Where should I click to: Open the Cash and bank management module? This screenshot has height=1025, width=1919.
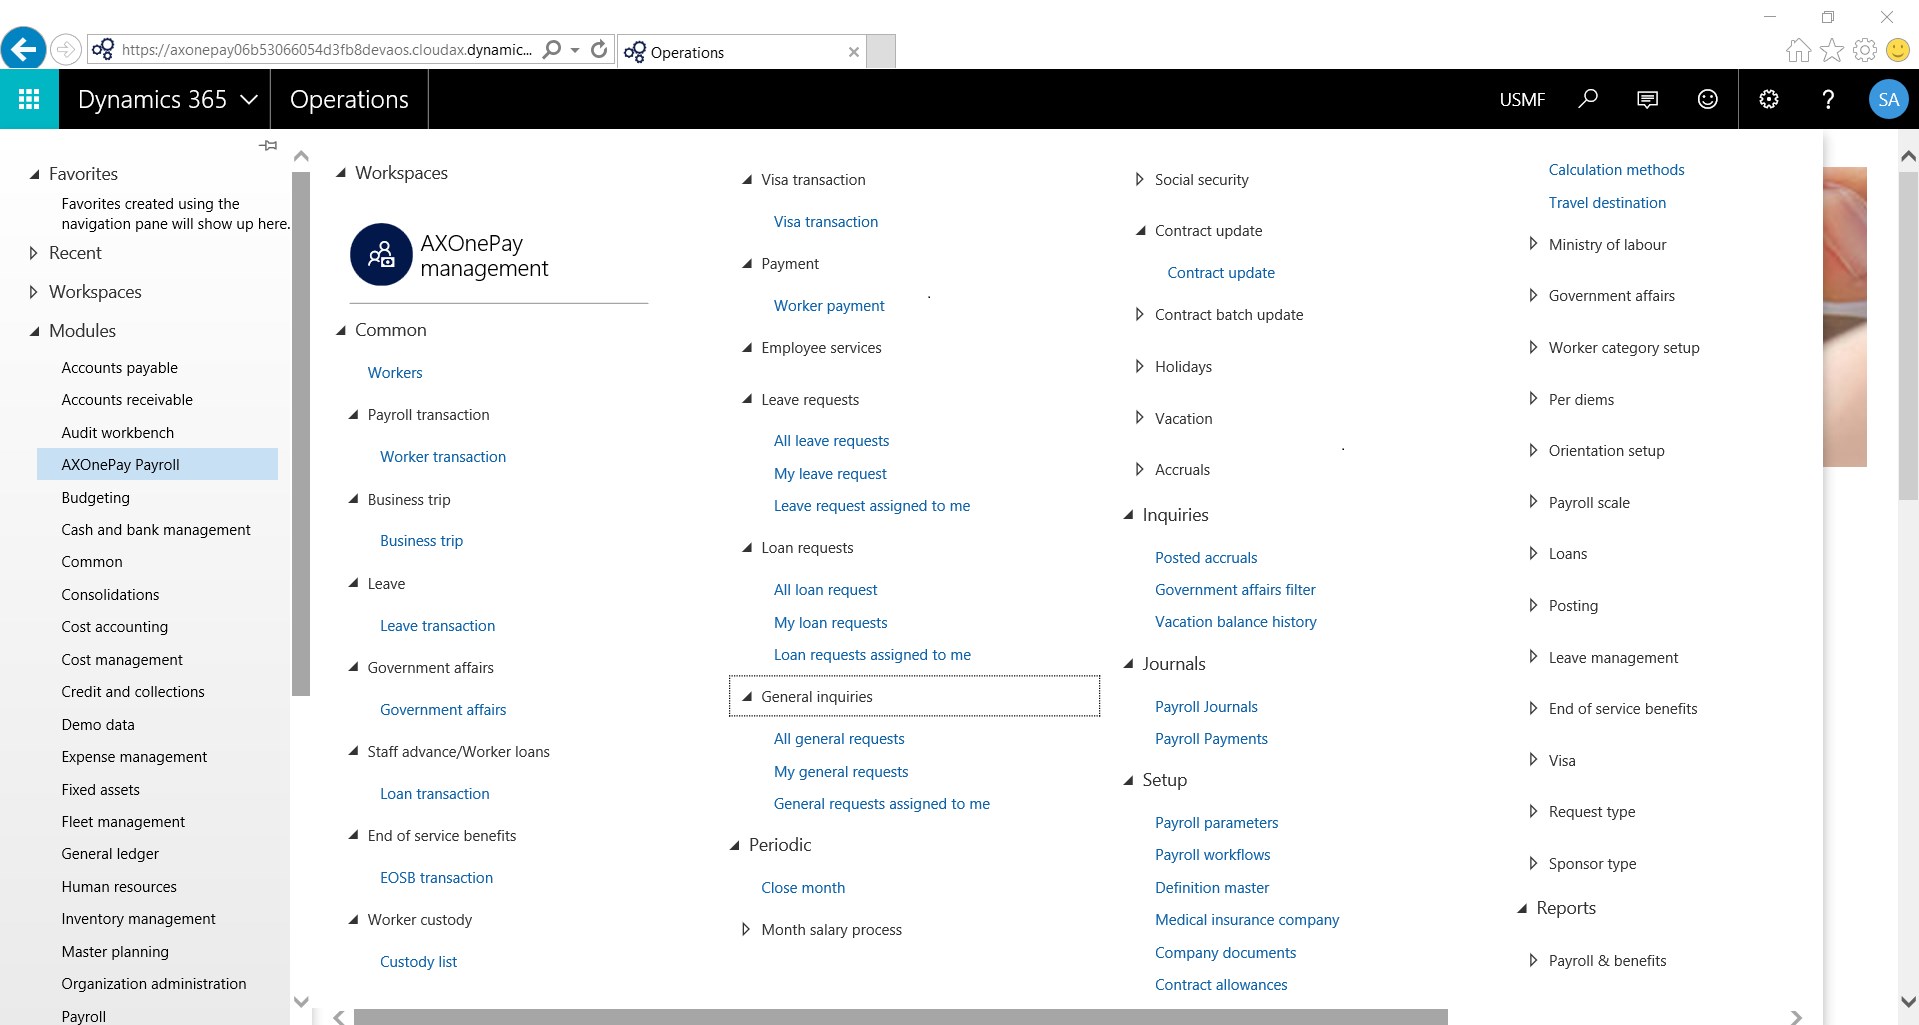pyautogui.click(x=156, y=530)
